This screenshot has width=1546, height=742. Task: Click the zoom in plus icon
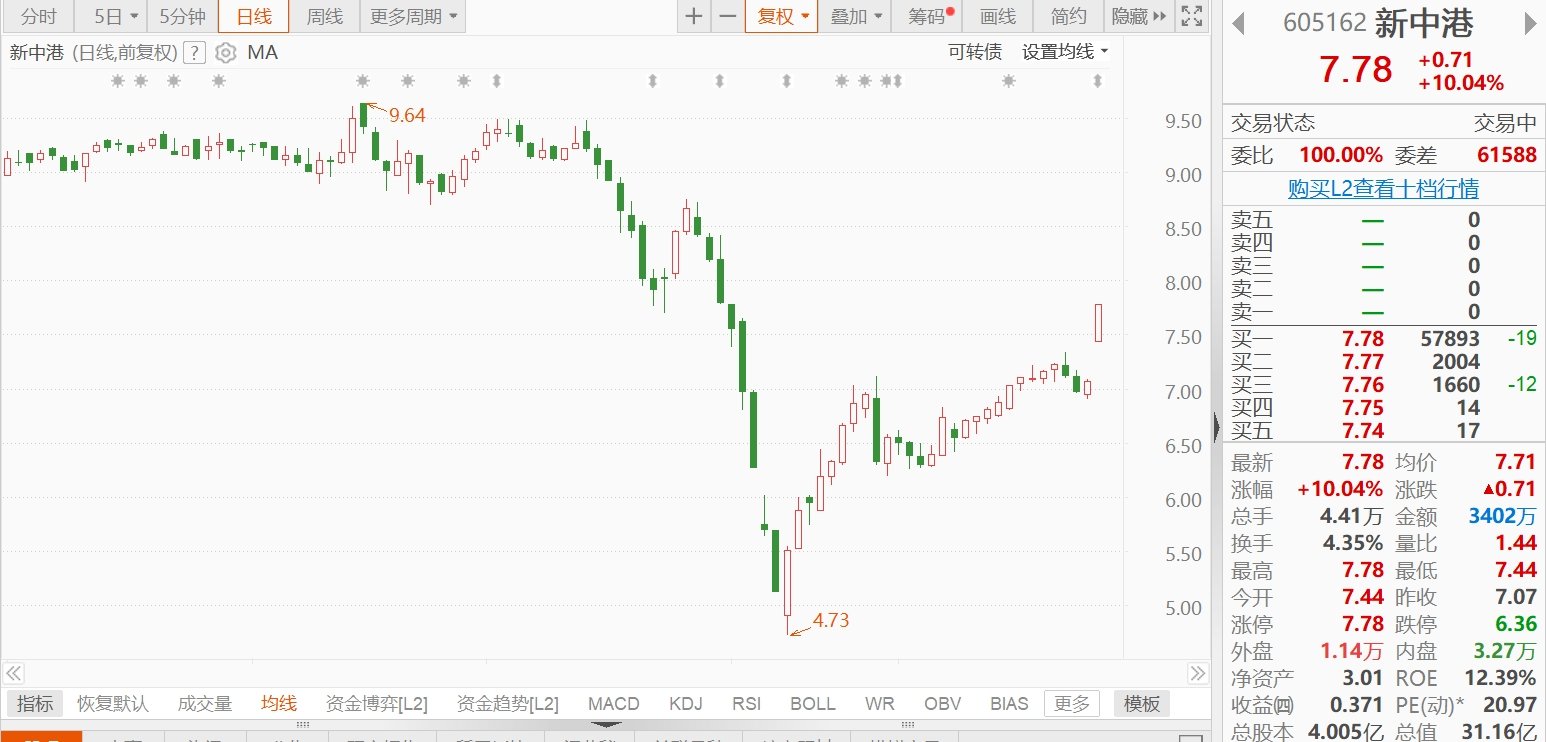point(693,16)
